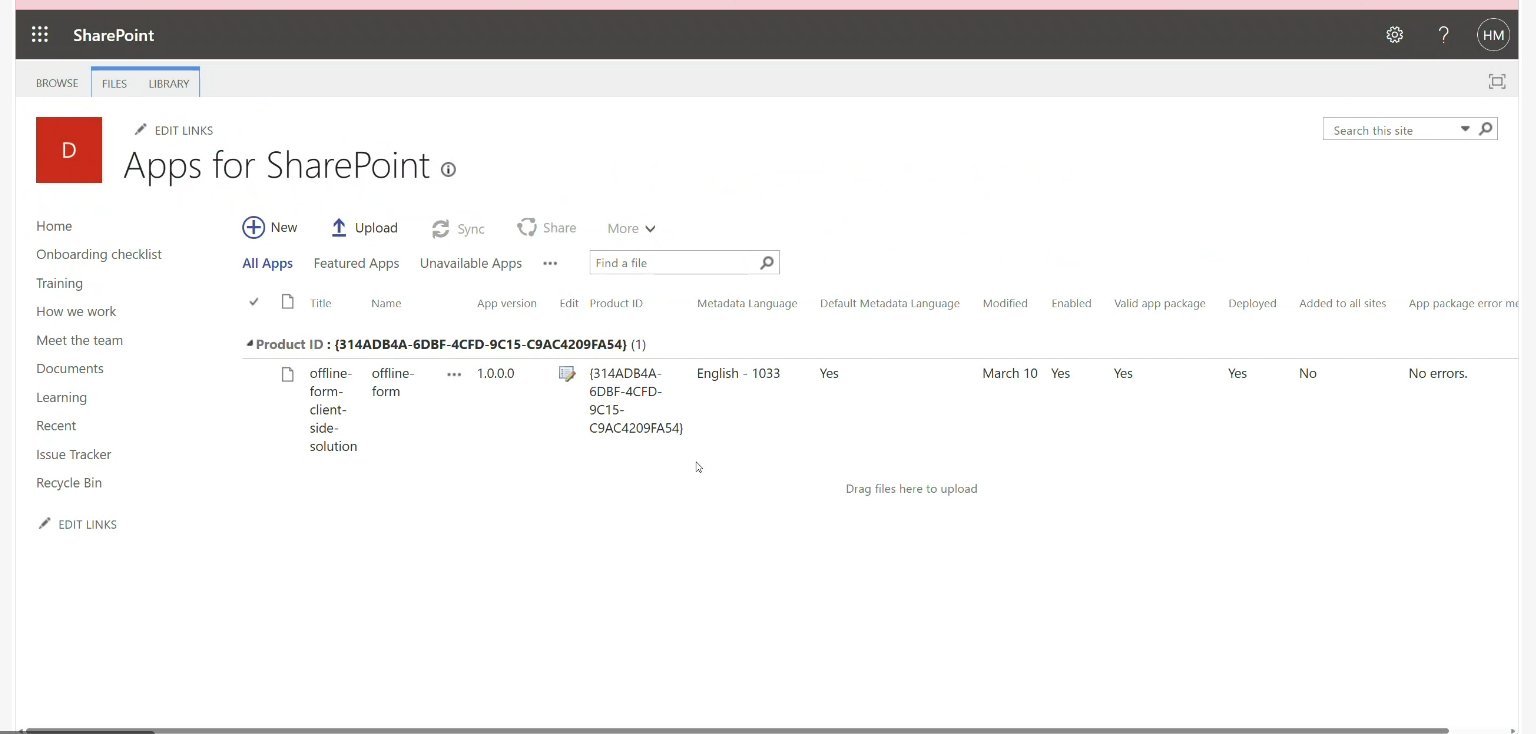1536x734 pixels.
Task: Open the Issue Tracker link
Action: point(74,454)
